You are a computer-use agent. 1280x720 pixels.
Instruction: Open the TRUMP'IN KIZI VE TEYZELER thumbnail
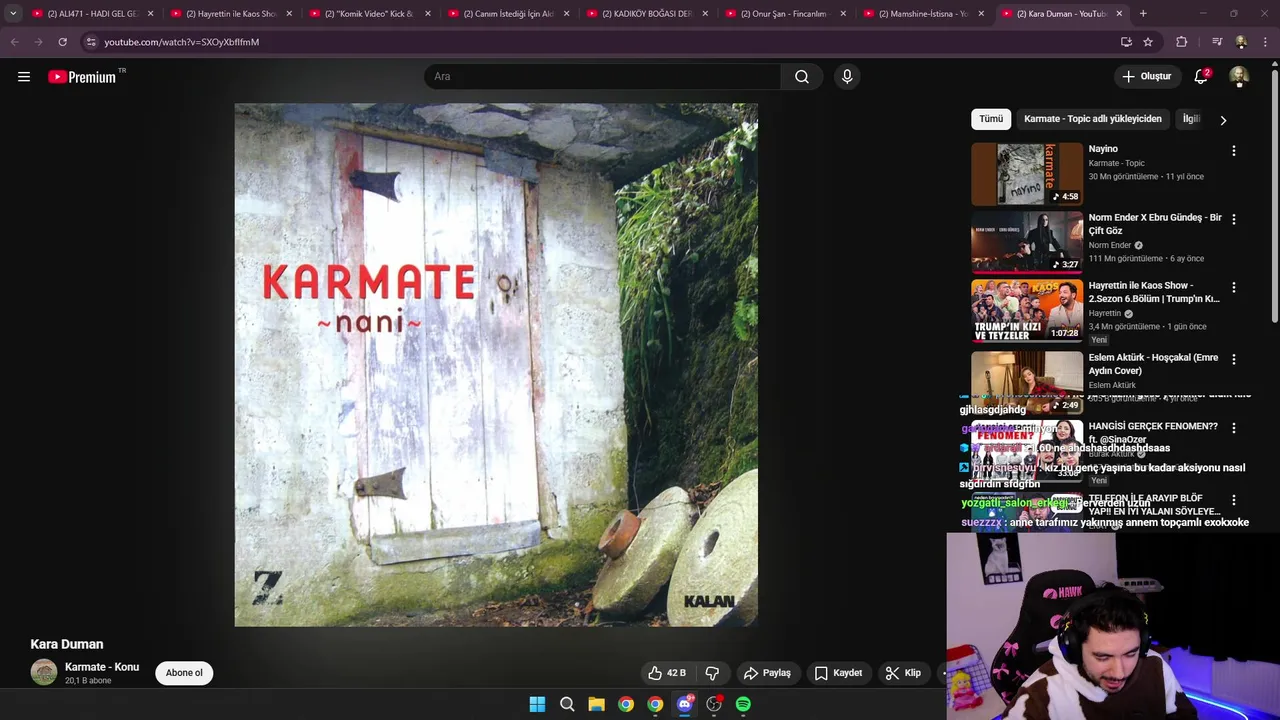click(x=1027, y=310)
